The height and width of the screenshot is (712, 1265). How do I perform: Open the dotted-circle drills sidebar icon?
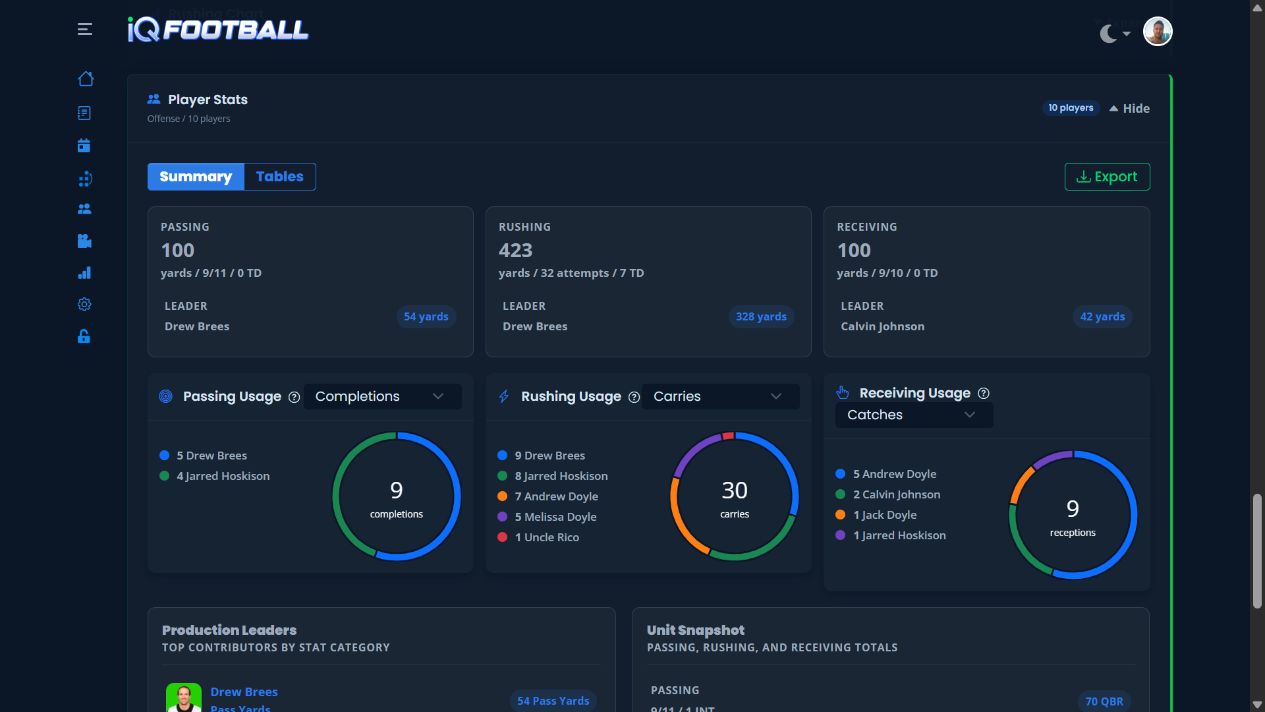(84, 179)
